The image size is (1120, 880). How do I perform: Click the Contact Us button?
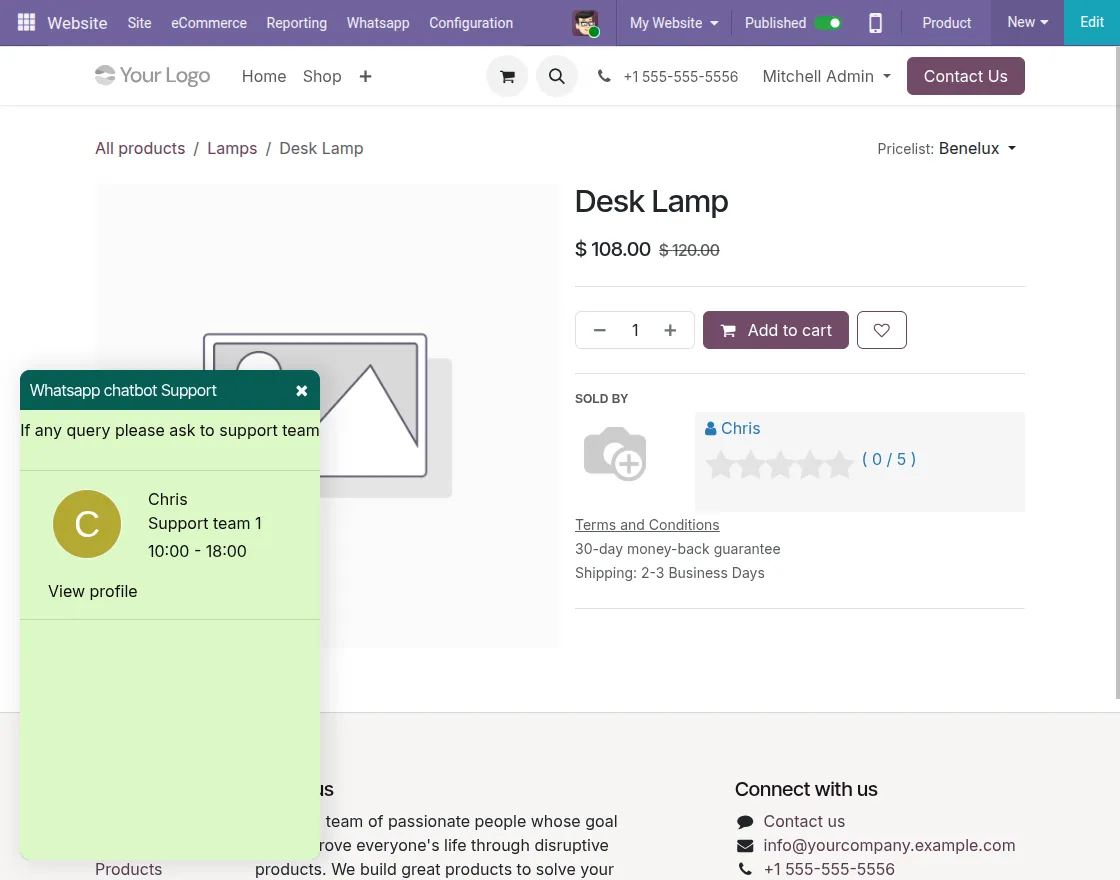[966, 76]
